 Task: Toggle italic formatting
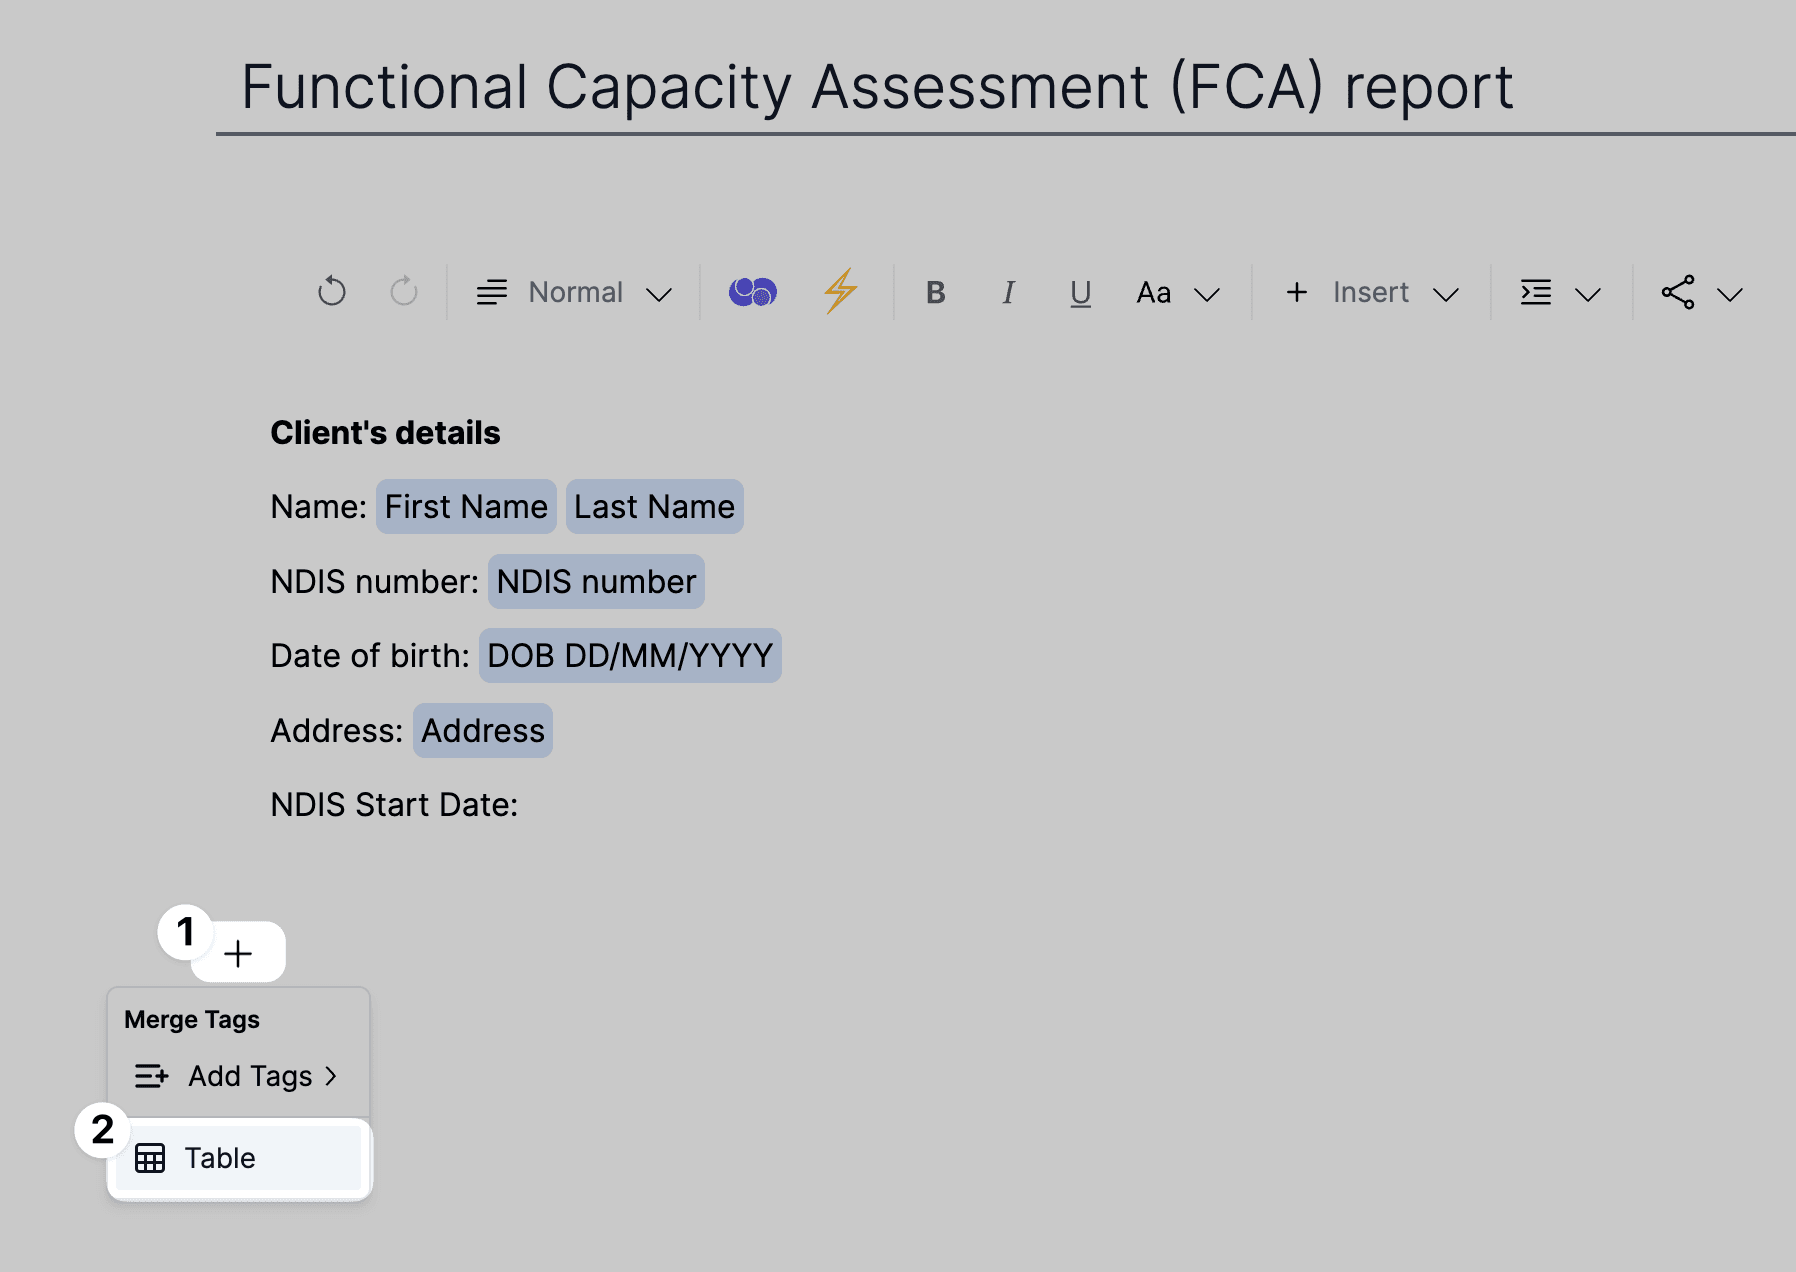(x=1008, y=293)
